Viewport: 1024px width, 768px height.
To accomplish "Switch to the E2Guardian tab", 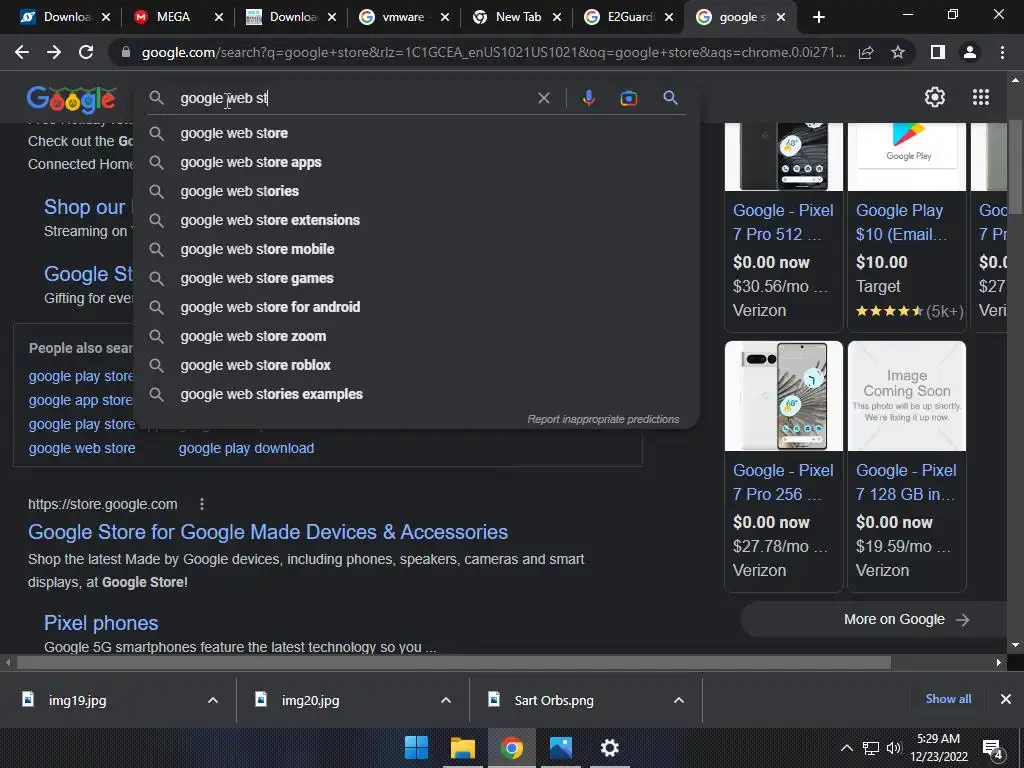I will (x=630, y=18).
